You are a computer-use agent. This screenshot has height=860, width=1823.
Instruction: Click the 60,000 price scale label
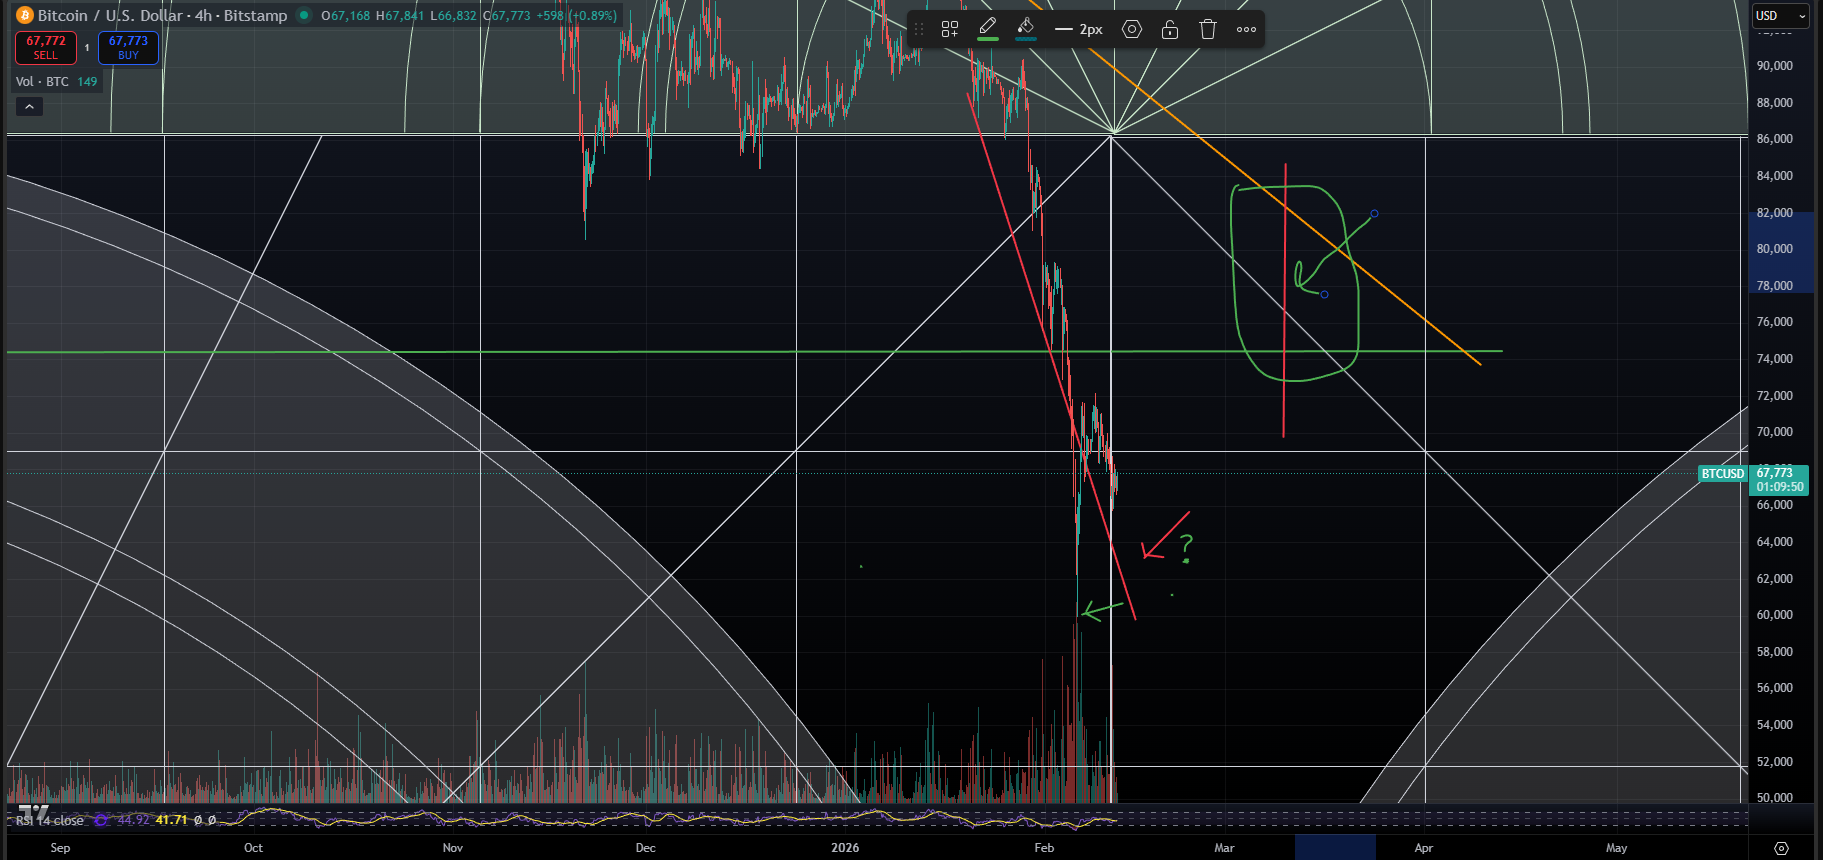1774,614
